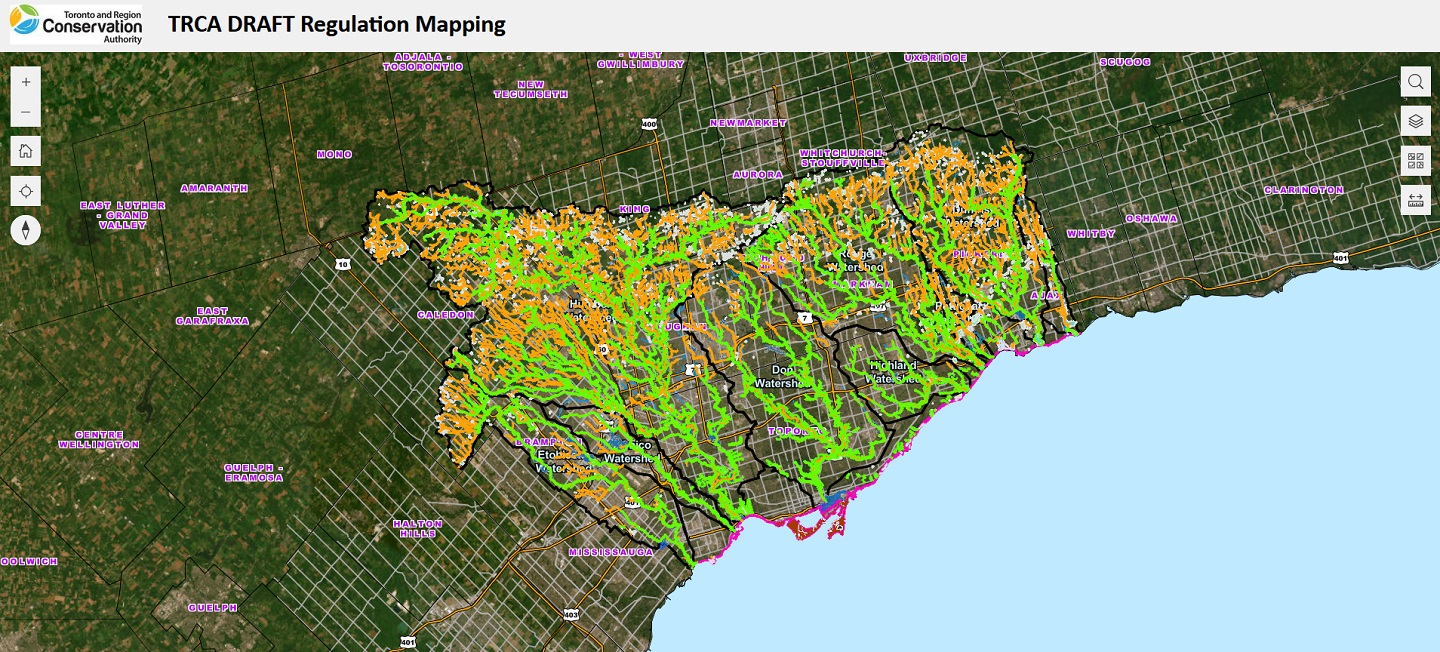This screenshot has width=1440, height=652.
Task: Click the Toronto and Region Conservation logo
Action: [x=75, y=23]
